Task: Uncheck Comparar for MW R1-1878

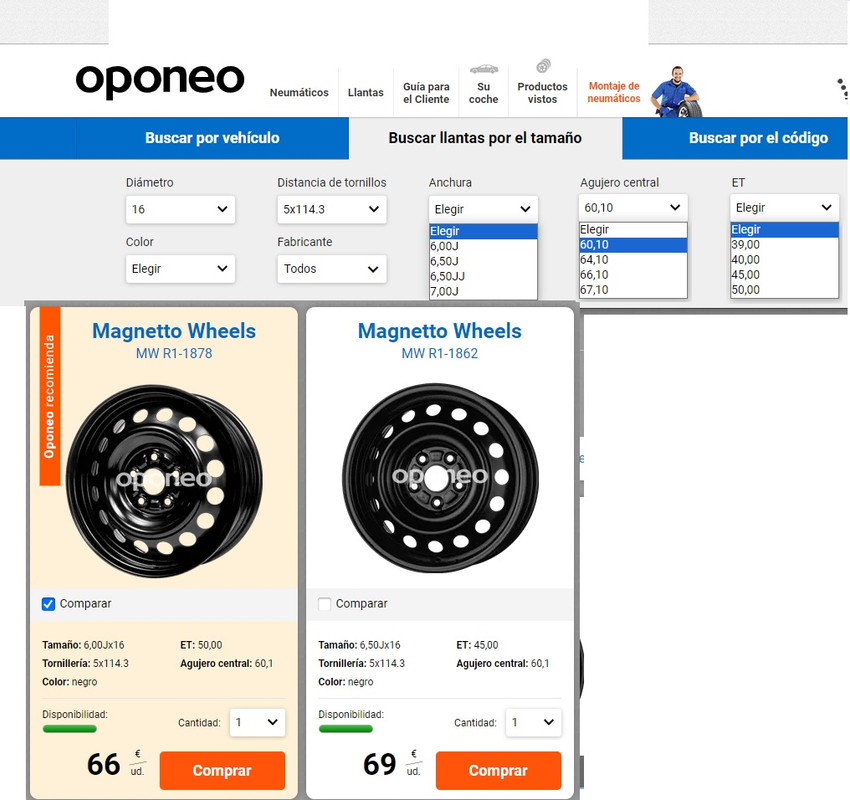Action: point(48,604)
